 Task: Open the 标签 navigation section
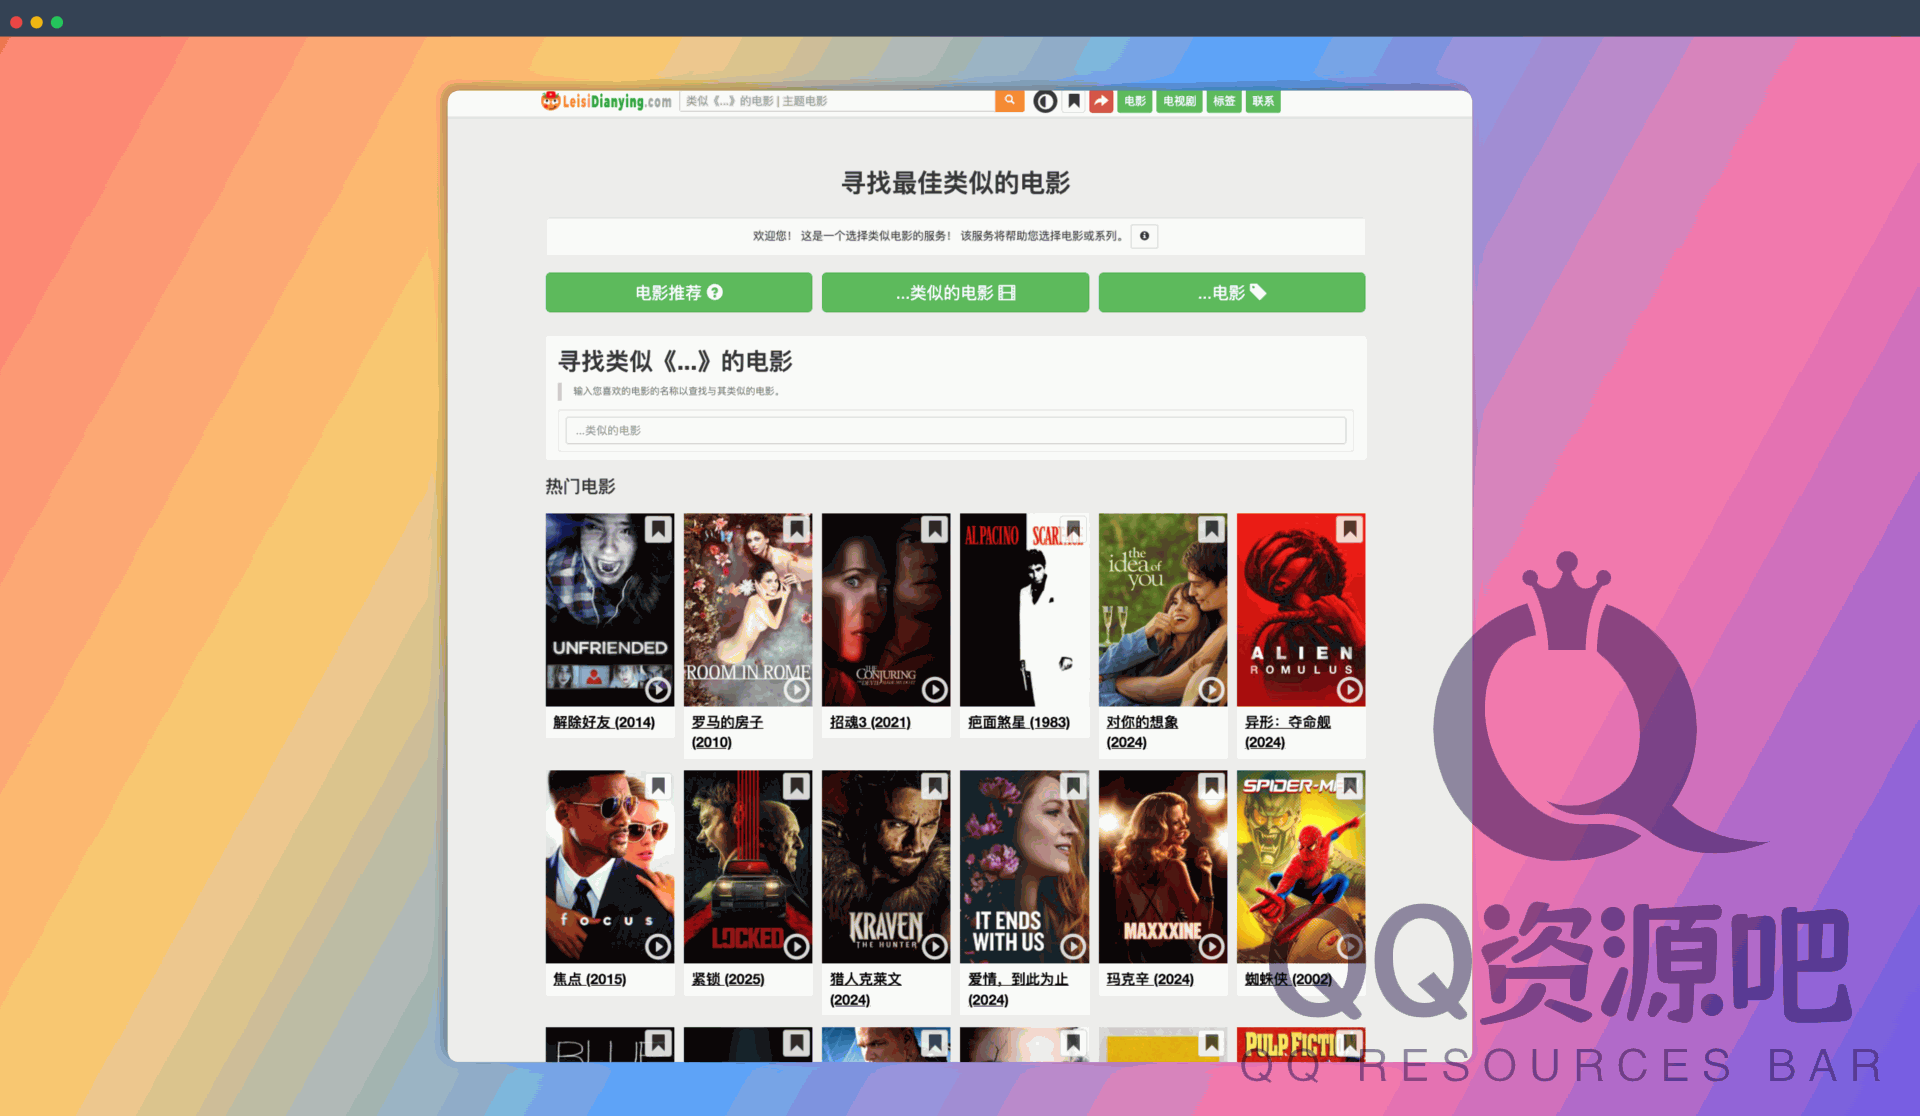pyautogui.click(x=1223, y=100)
